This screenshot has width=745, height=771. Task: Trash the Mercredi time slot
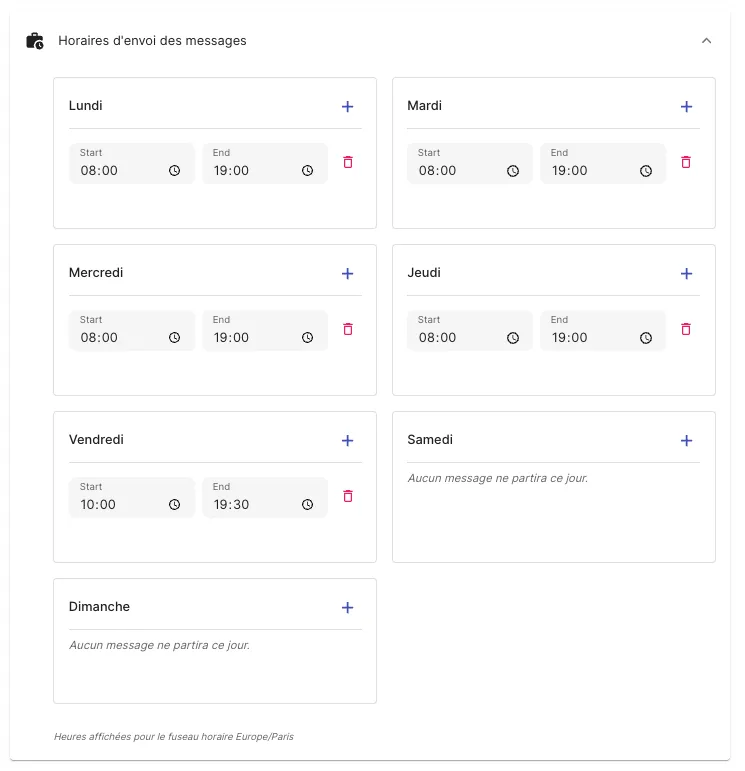coord(348,329)
